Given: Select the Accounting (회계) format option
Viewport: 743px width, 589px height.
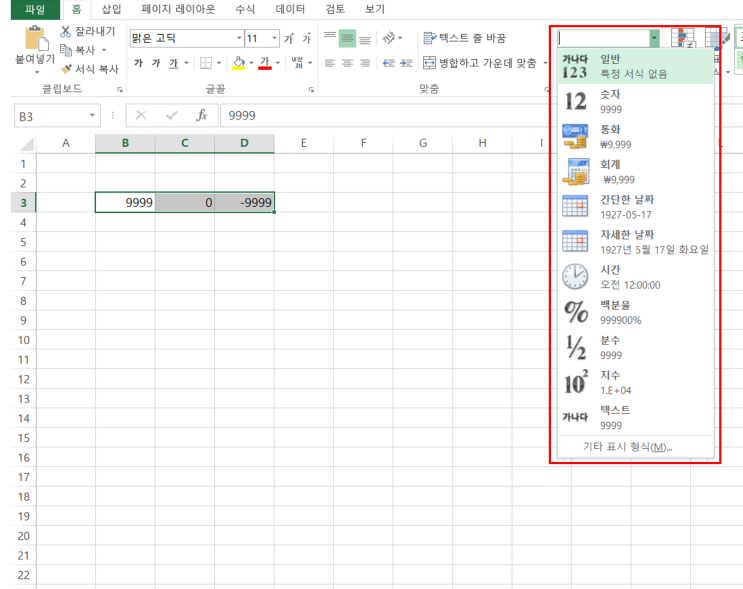Looking at the screenshot, I should point(635,172).
